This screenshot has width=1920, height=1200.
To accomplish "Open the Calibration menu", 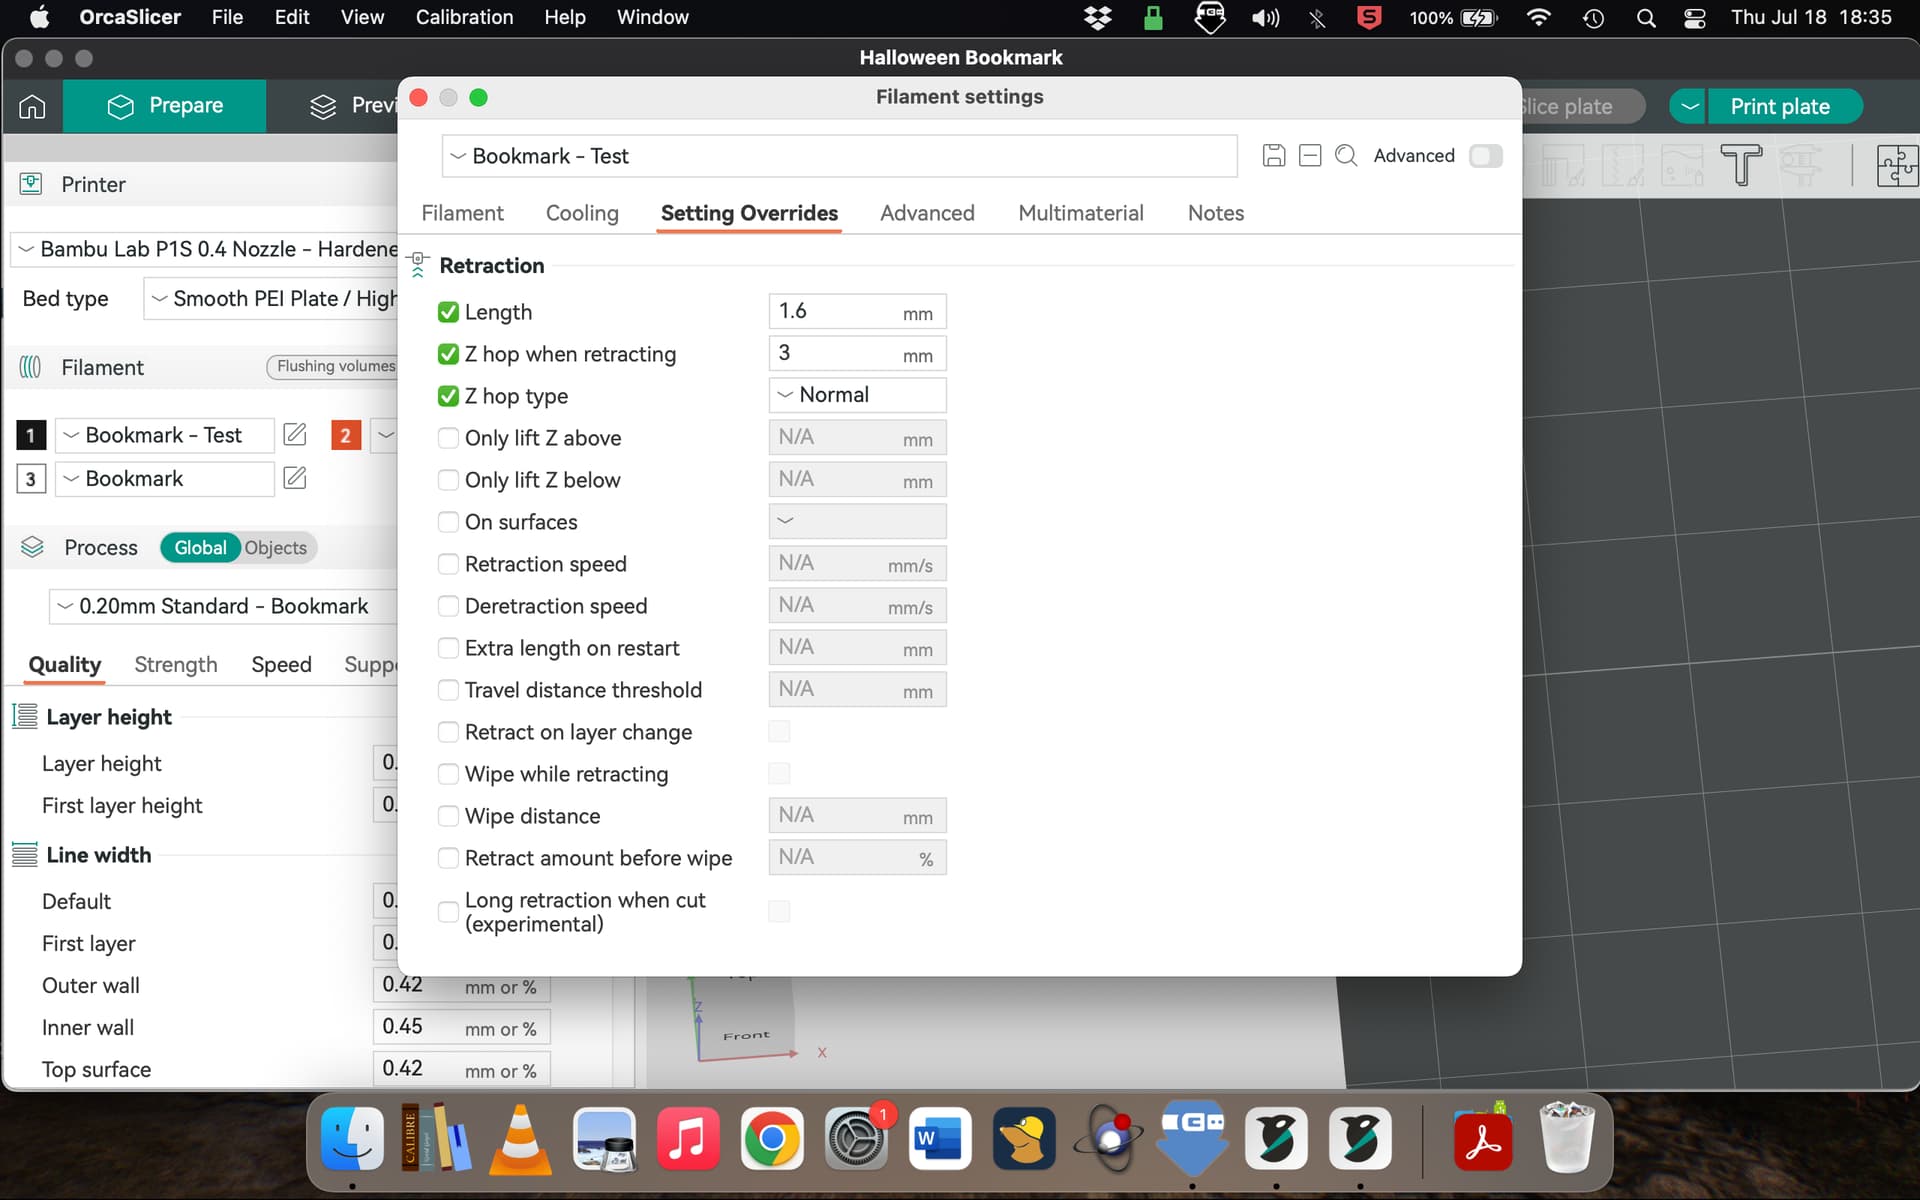I will (464, 17).
